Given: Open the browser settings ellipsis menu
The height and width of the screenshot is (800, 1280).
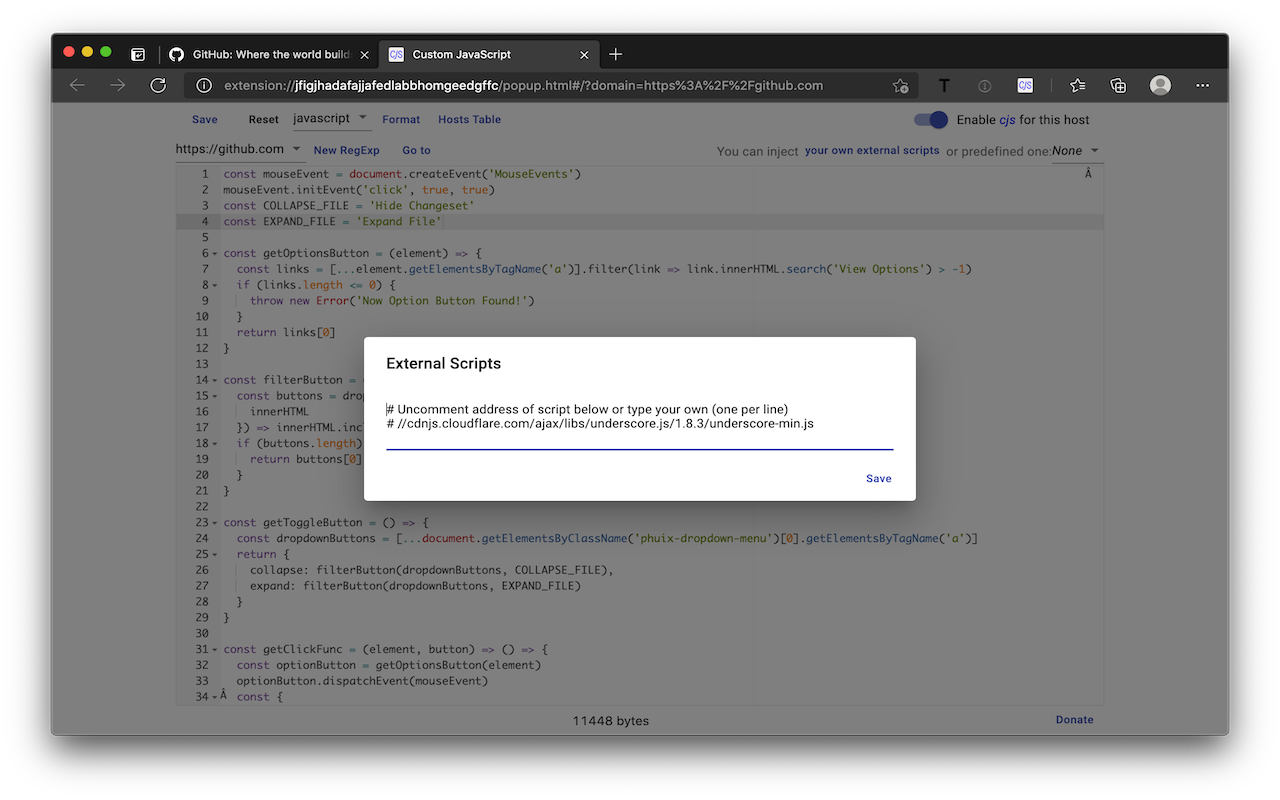Looking at the screenshot, I should click(x=1202, y=86).
